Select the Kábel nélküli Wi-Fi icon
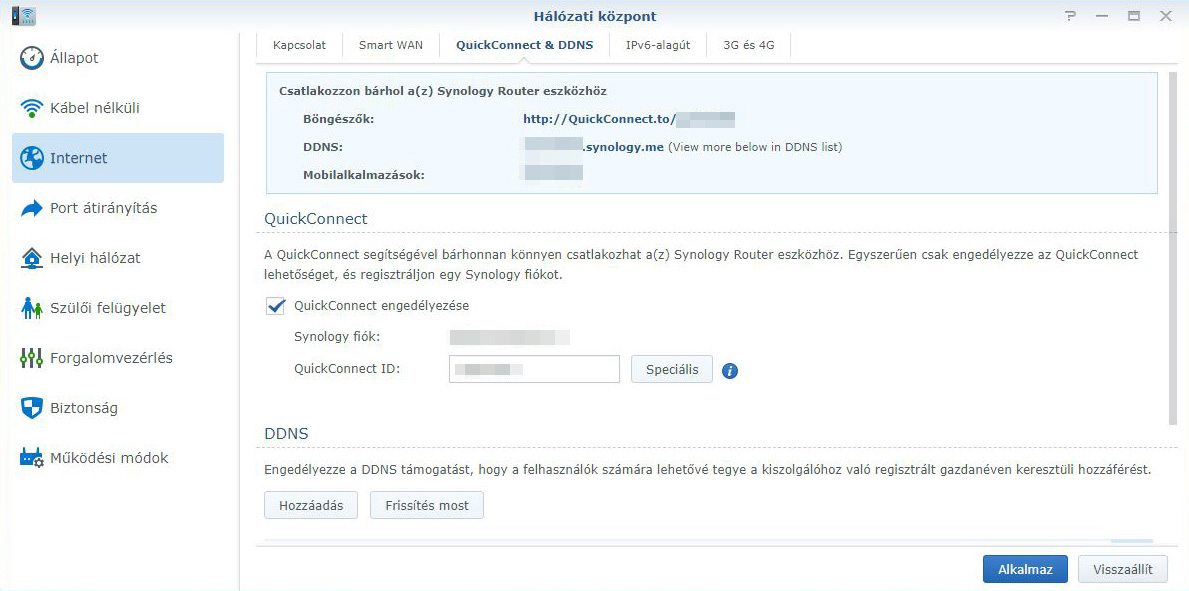The width and height of the screenshot is (1189, 591). [32, 108]
